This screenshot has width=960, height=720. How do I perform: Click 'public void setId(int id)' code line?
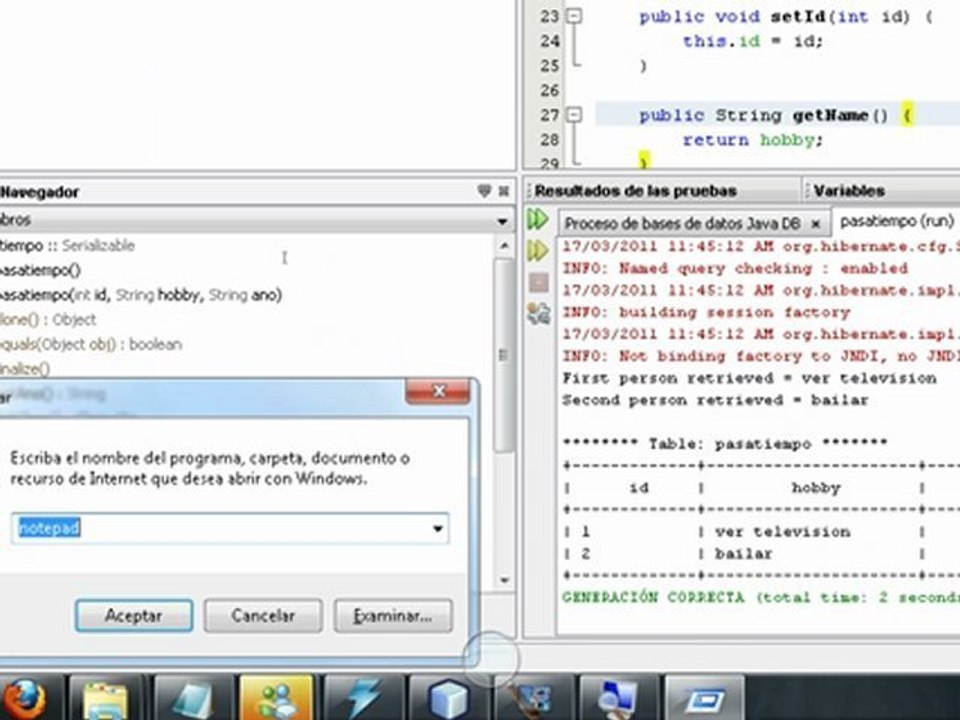(786, 17)
